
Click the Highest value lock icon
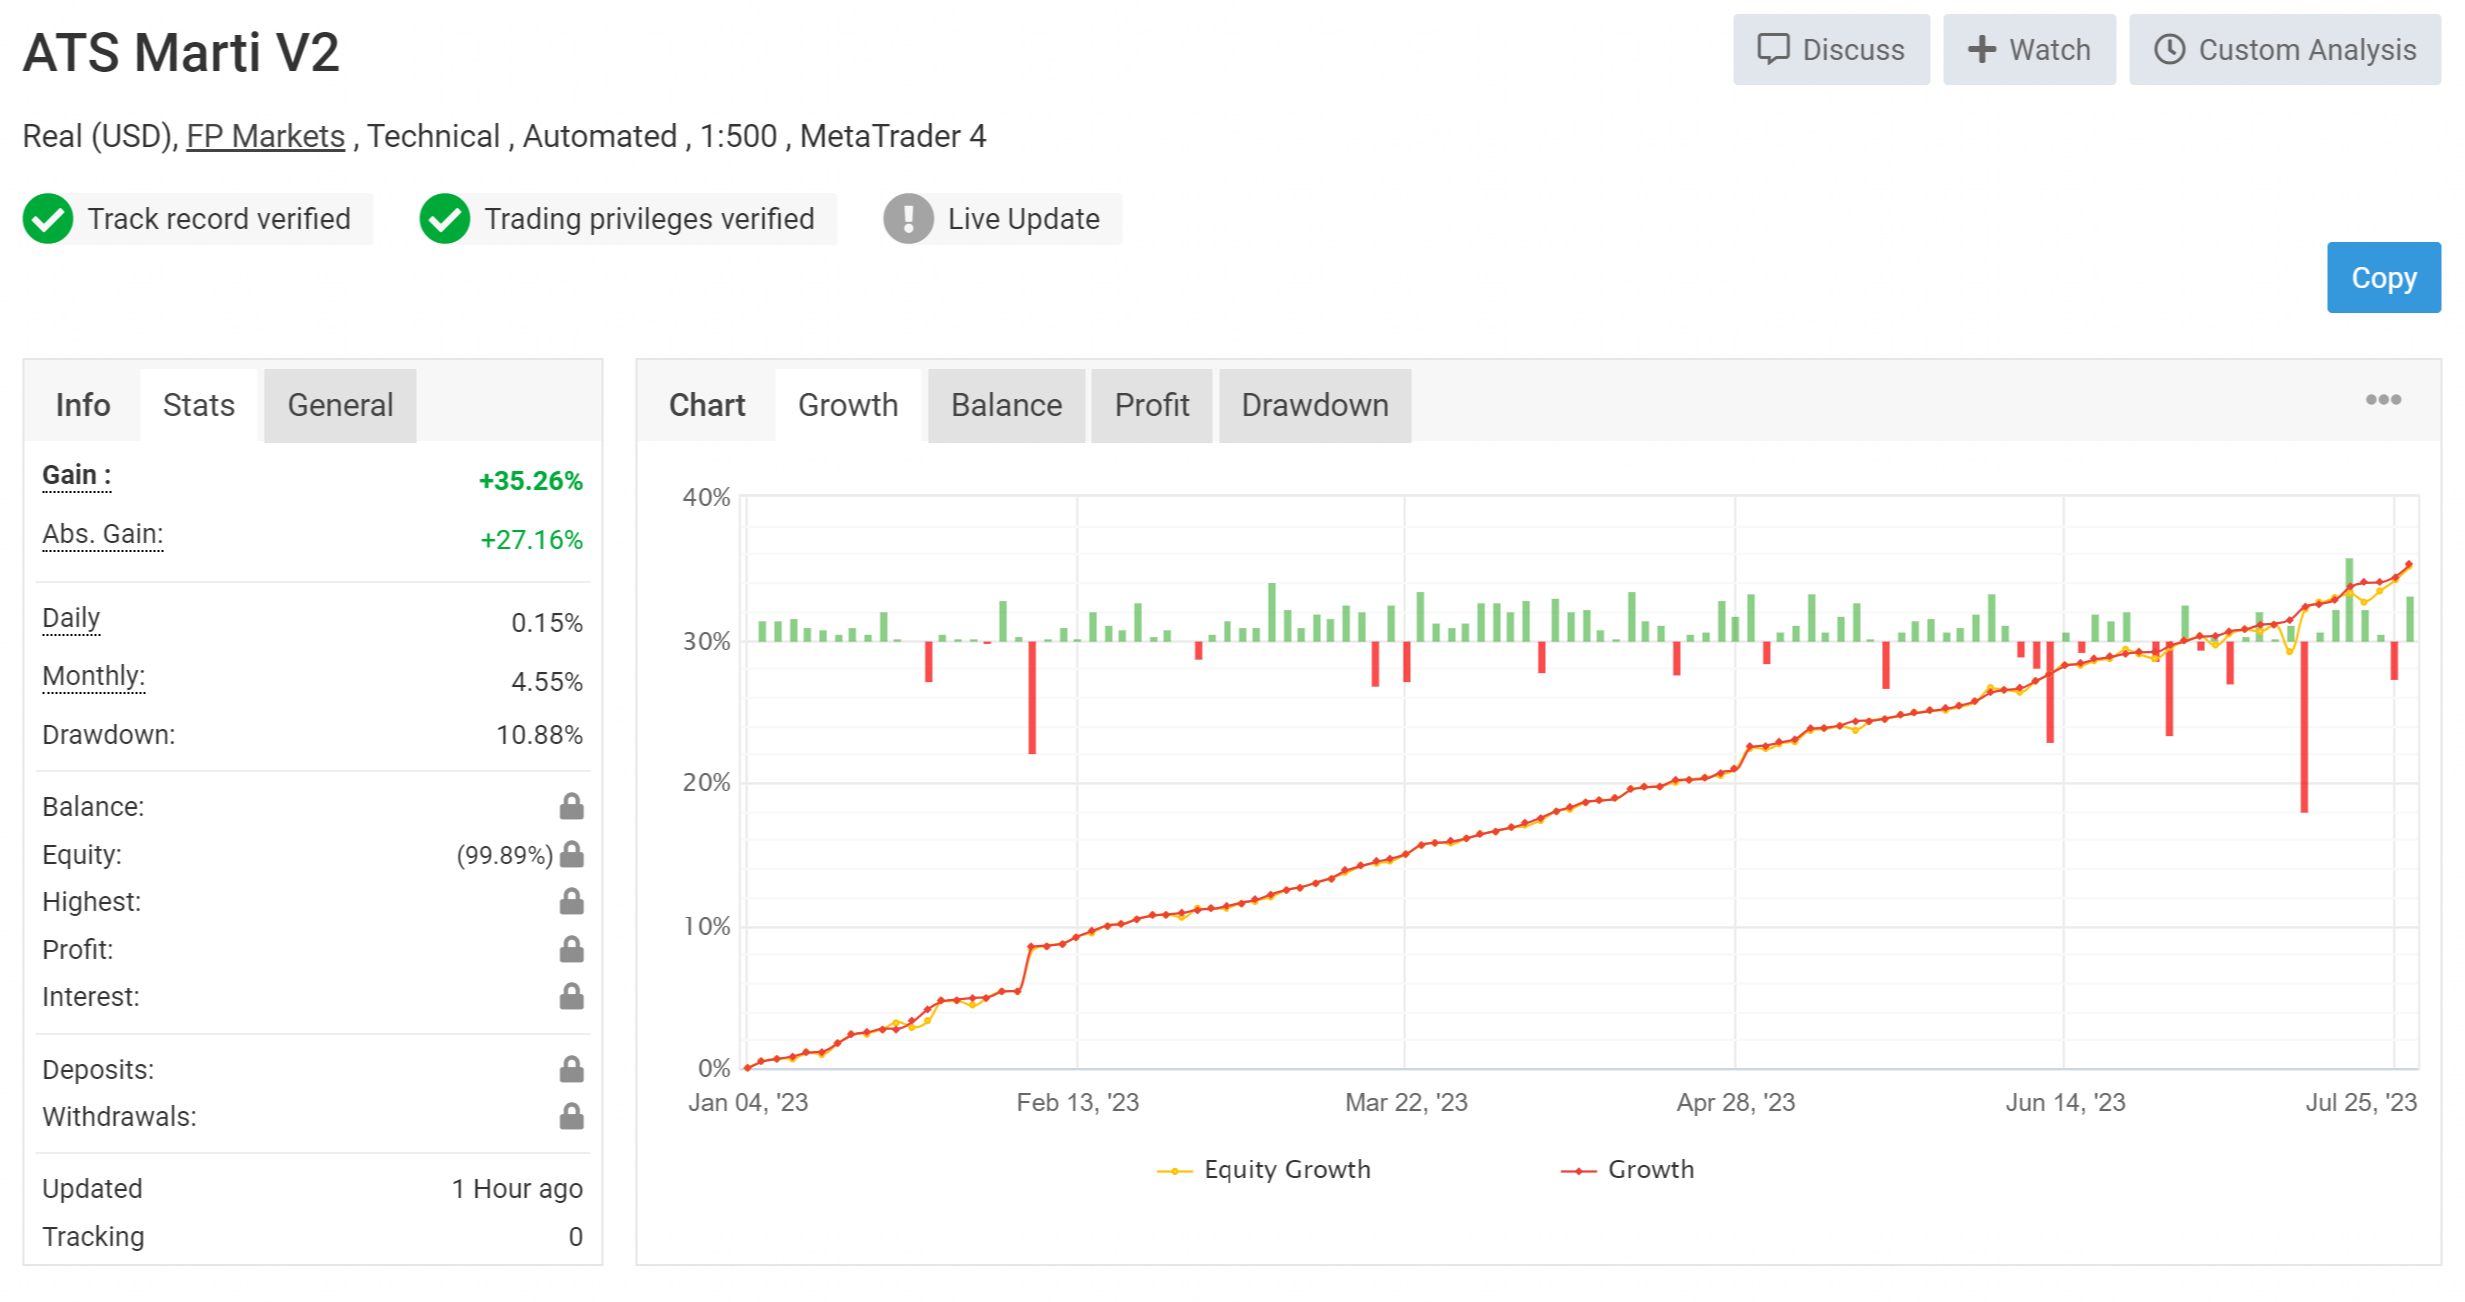tap(571, 901)
